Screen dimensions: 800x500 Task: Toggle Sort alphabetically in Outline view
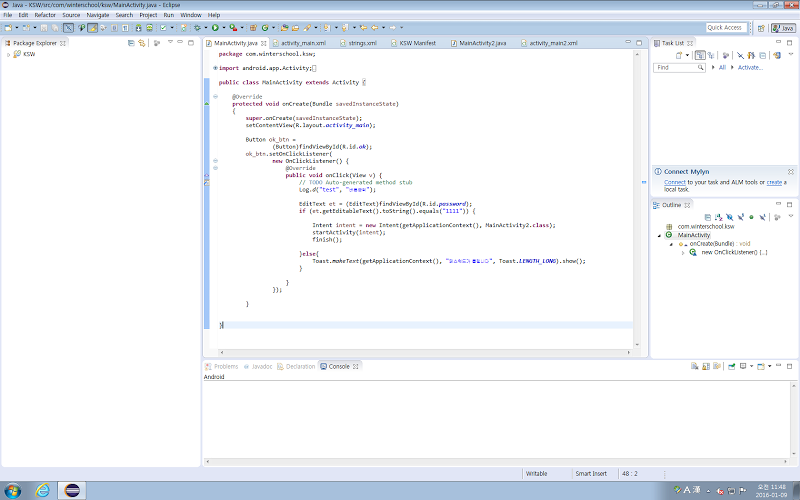[719, 217]
